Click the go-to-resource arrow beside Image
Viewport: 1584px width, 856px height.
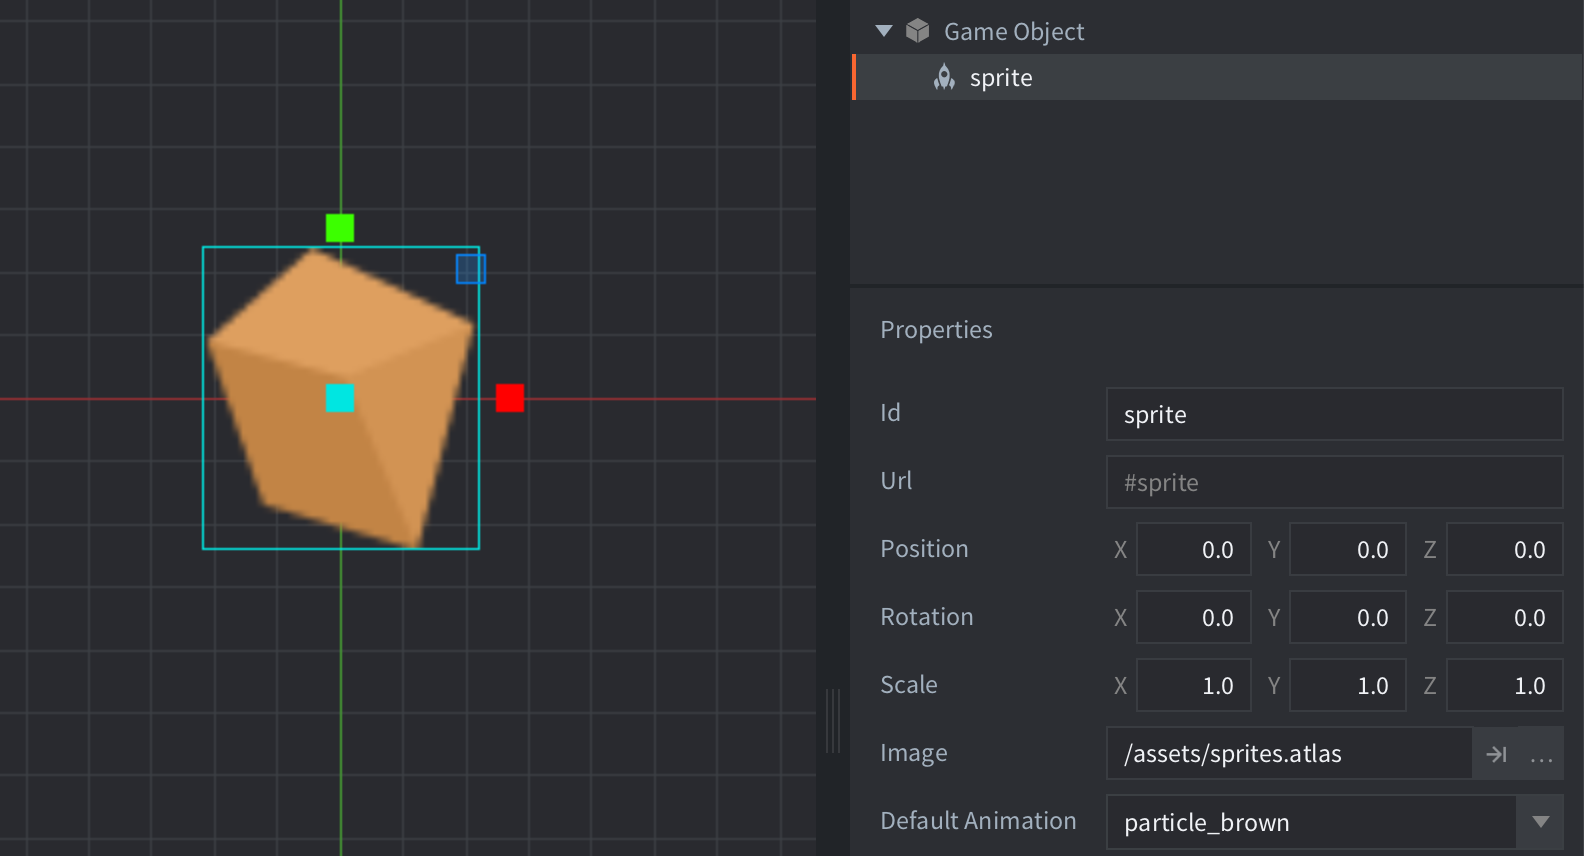[x=1496, y=754]
